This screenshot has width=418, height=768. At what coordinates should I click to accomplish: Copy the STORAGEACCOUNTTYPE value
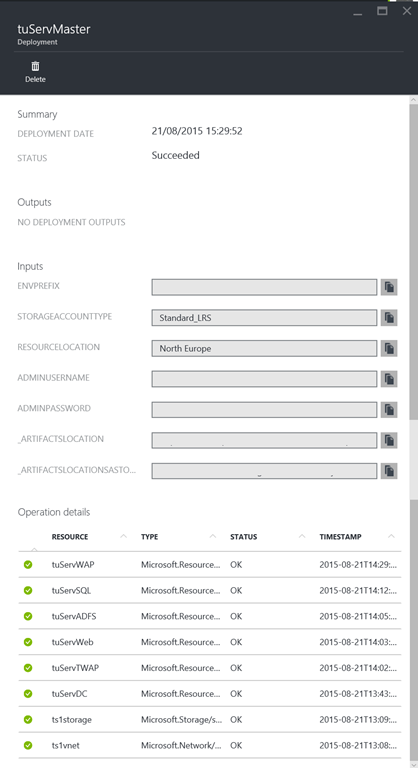click(x=389, y=318)
